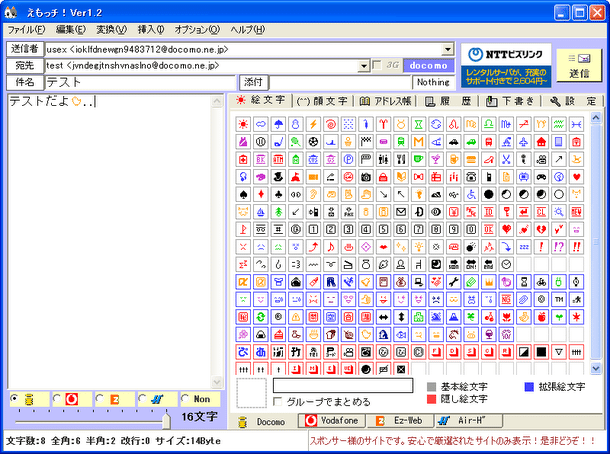Open the ファイル menu

click(x=26, y=30)
